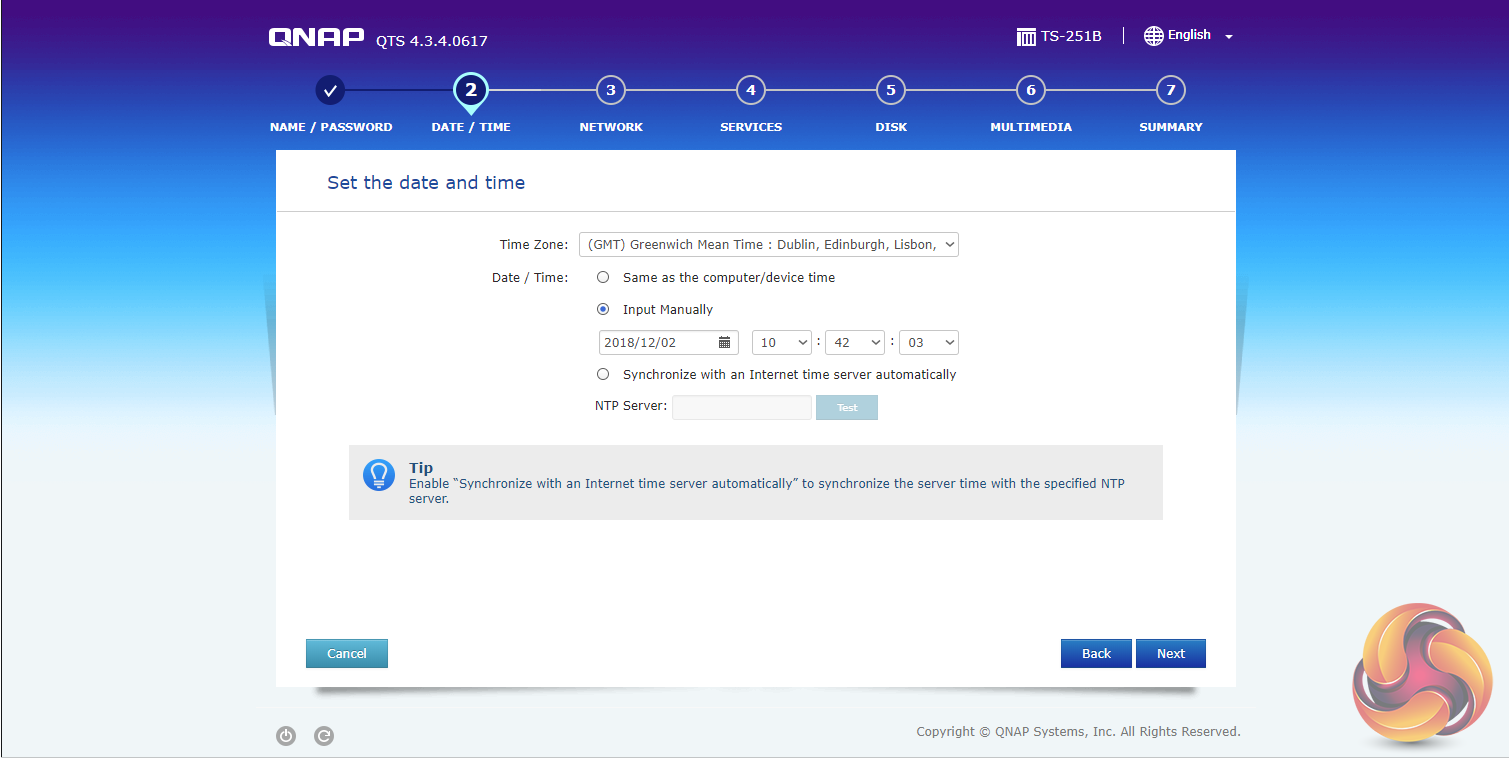Click the step 4 Services circle

pos(751,91)
